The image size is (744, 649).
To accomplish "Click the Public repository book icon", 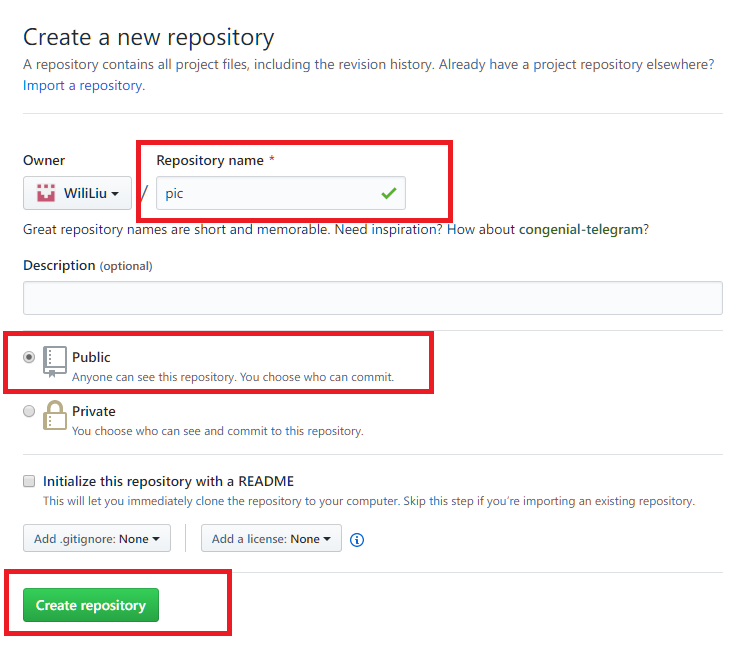I will [x=55, y=362].
